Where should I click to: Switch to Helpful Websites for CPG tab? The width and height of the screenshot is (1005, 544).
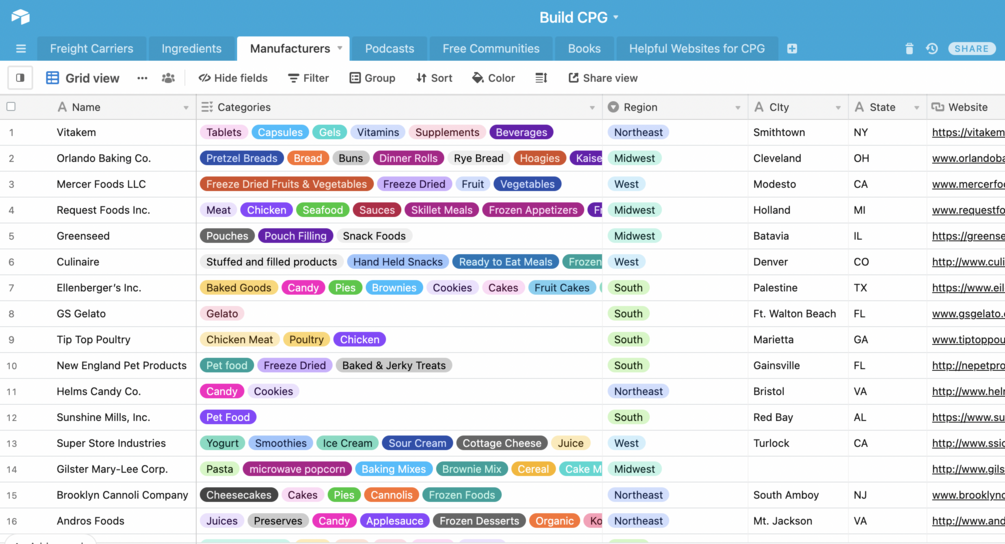pos(697,49)
